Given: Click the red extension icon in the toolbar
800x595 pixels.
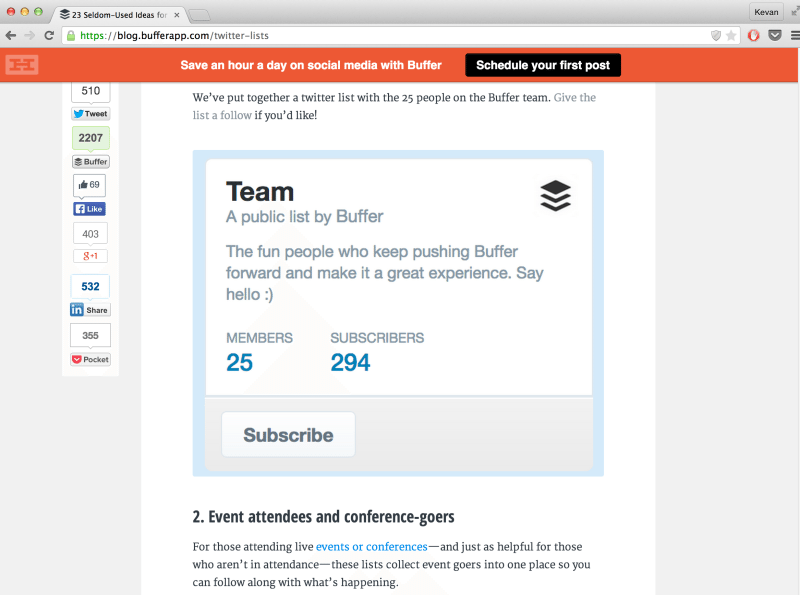Looking at the screenshot, I should (x=753, y=33).
